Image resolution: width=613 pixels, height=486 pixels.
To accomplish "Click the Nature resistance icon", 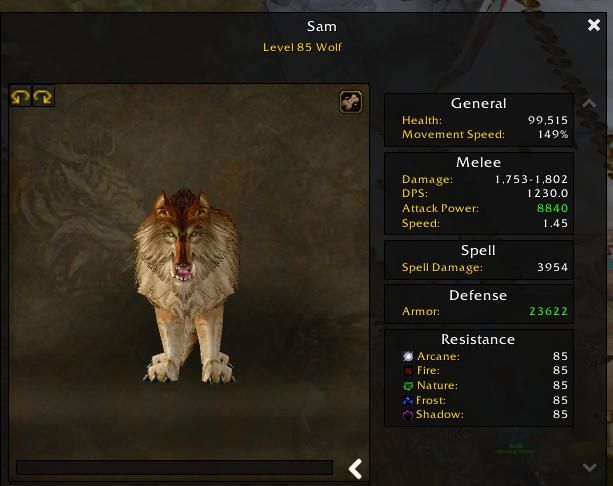I will coord(408,386).
